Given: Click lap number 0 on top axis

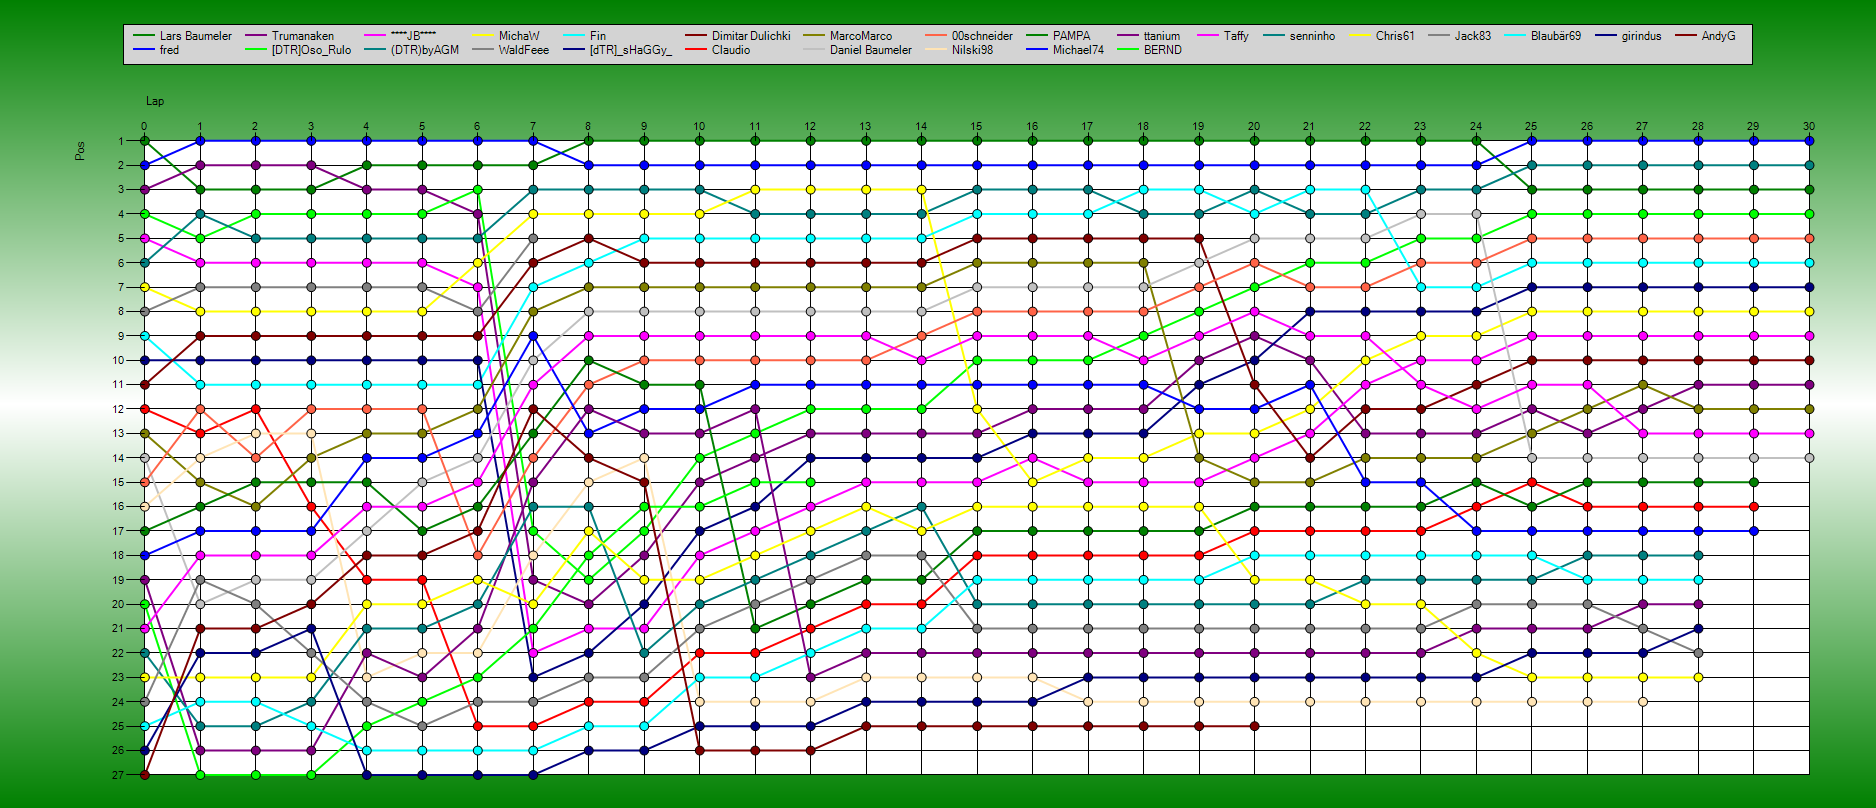Looking at the screenshot, I should click(x=144, y=127).
